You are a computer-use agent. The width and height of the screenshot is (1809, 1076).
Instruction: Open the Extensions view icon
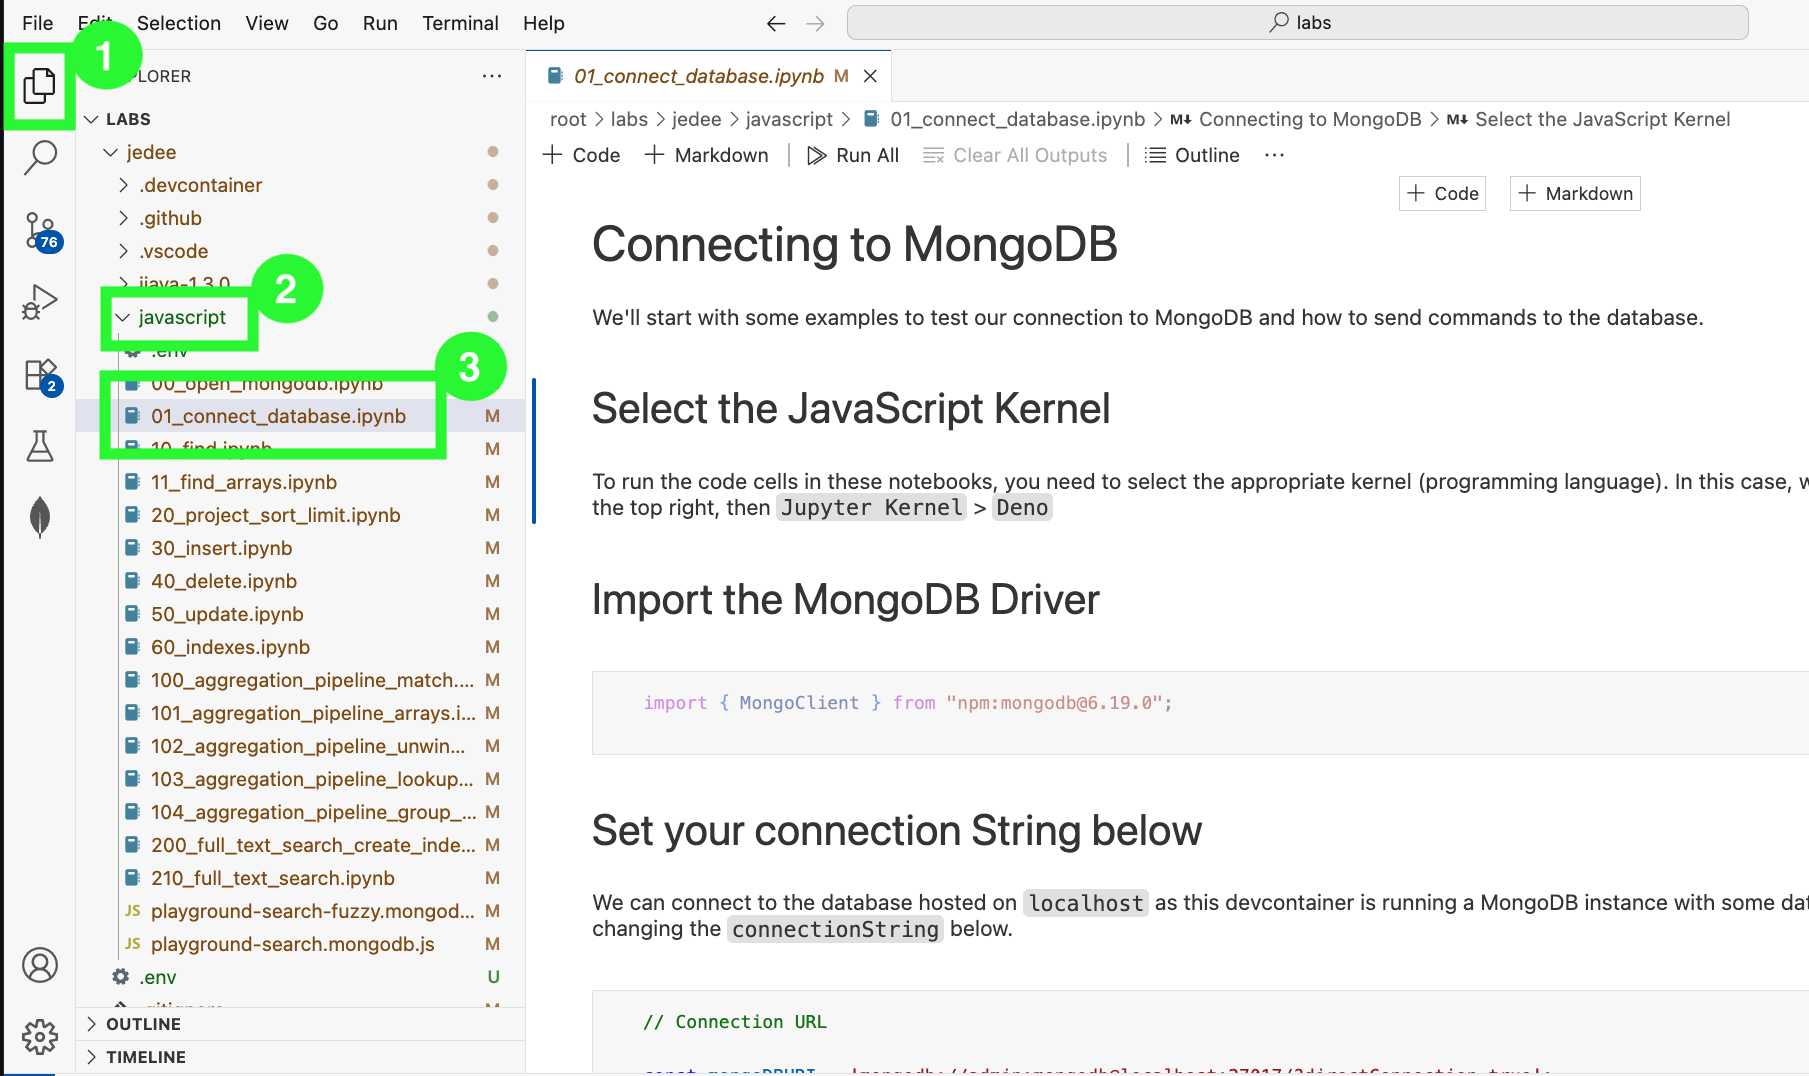click(x=41, y=376)
